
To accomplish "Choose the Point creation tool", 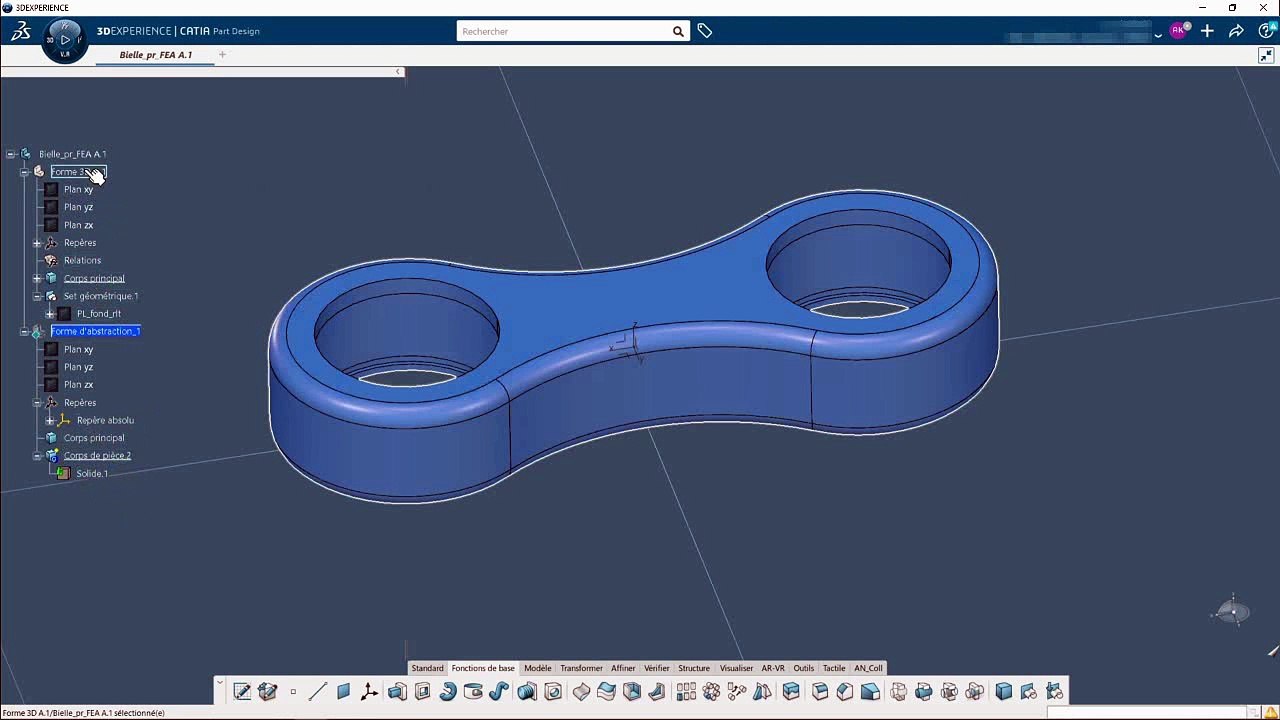I will pyautogui.click(x=293, y=691).
